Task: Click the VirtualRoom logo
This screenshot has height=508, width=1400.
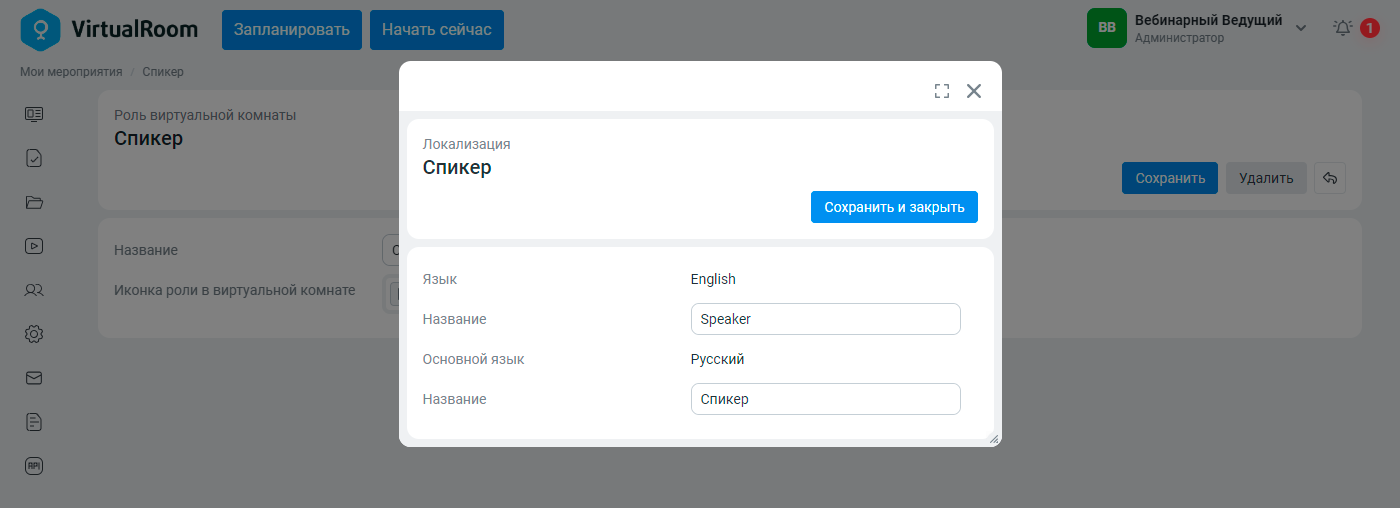Action: [x=109, y=29]
